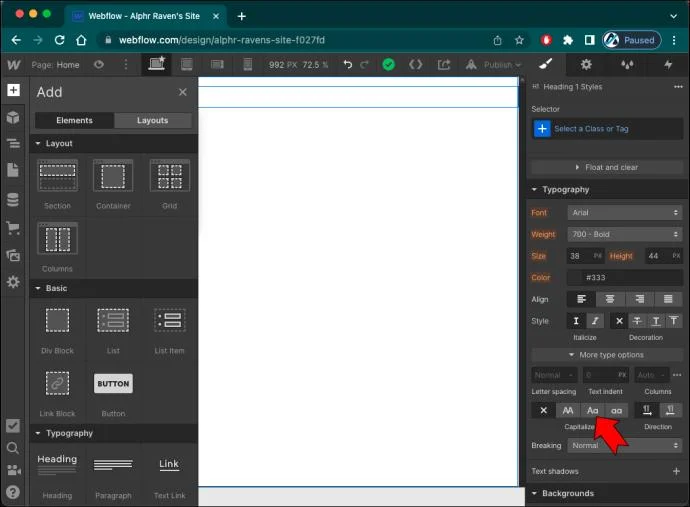Open the Ecommerce cart icon
Viewport: 690px width, 507px height.
13,228
